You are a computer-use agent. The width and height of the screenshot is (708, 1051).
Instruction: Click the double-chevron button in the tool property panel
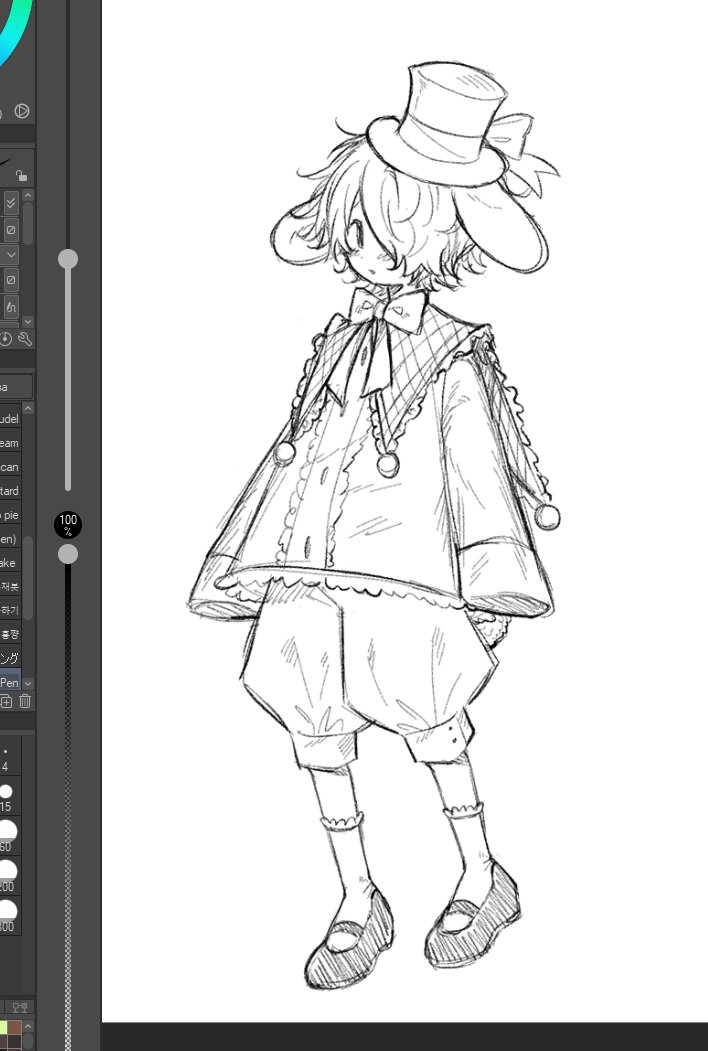[x=11, y=202]
